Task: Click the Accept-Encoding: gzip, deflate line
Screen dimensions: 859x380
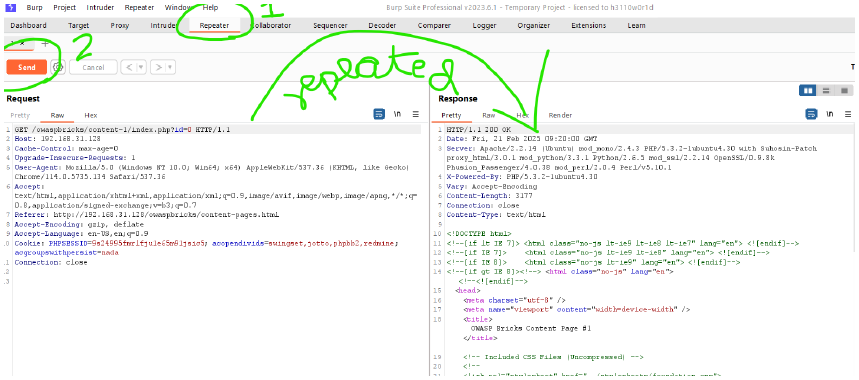Action: 79,224
